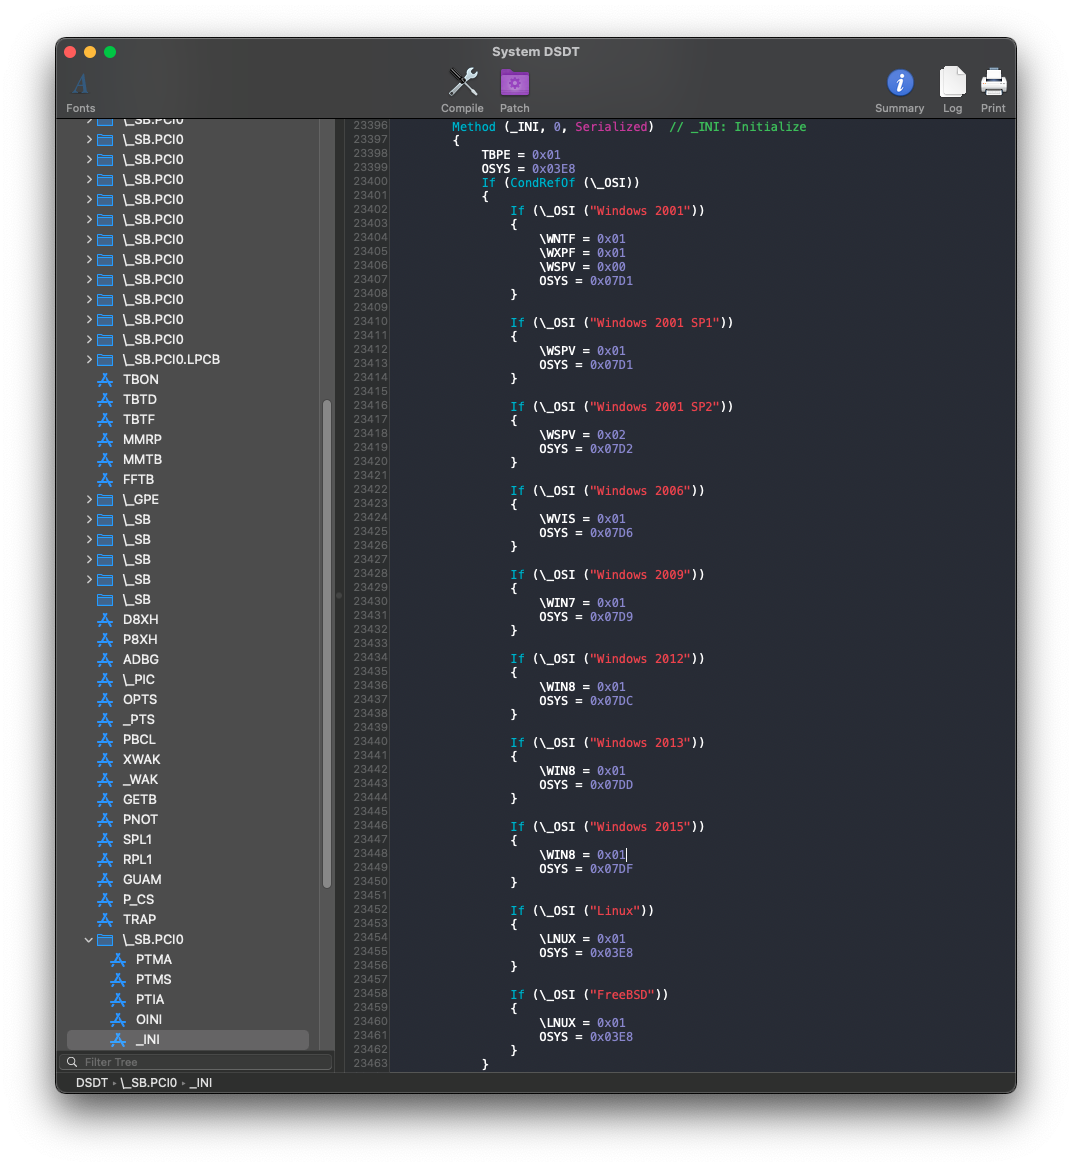Expand the \_SB.PCI0.LPCB folder

tap(89, 360)
